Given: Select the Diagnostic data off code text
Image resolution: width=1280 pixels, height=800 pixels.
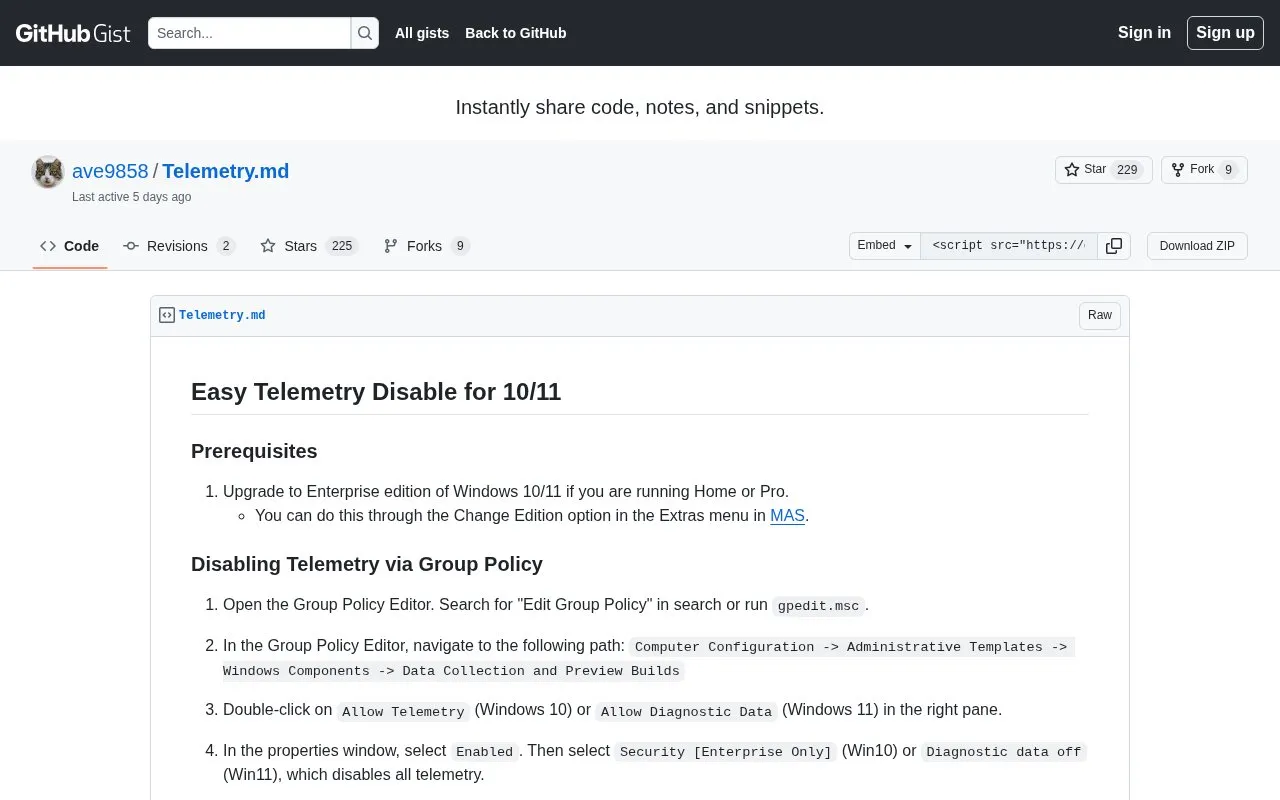Looking at the screenshot, I should [1003, 752].
